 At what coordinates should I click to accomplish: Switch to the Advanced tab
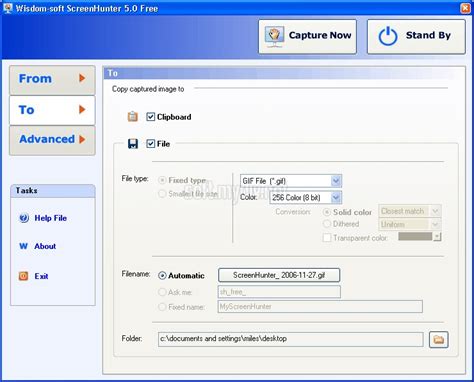(x=52, y=140)
